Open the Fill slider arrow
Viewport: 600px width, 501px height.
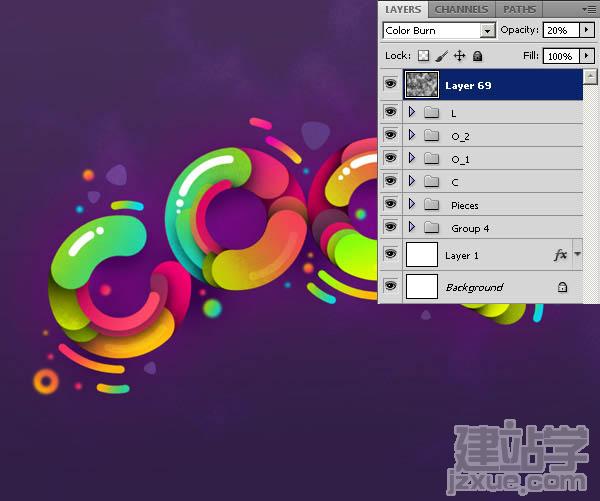587,56
